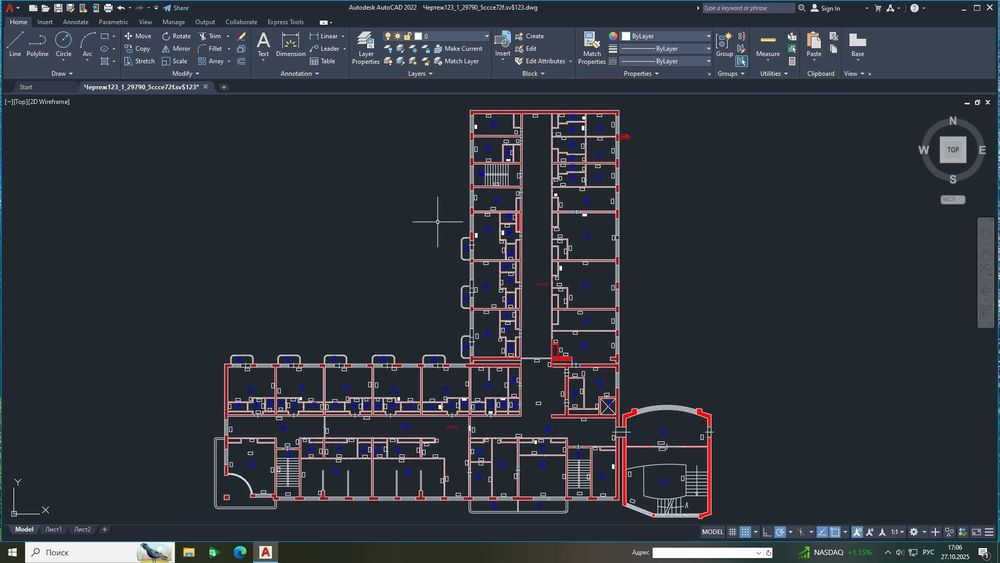Toggle the drawing grid display
The image size is (1000, 563).
click(733, 532)
